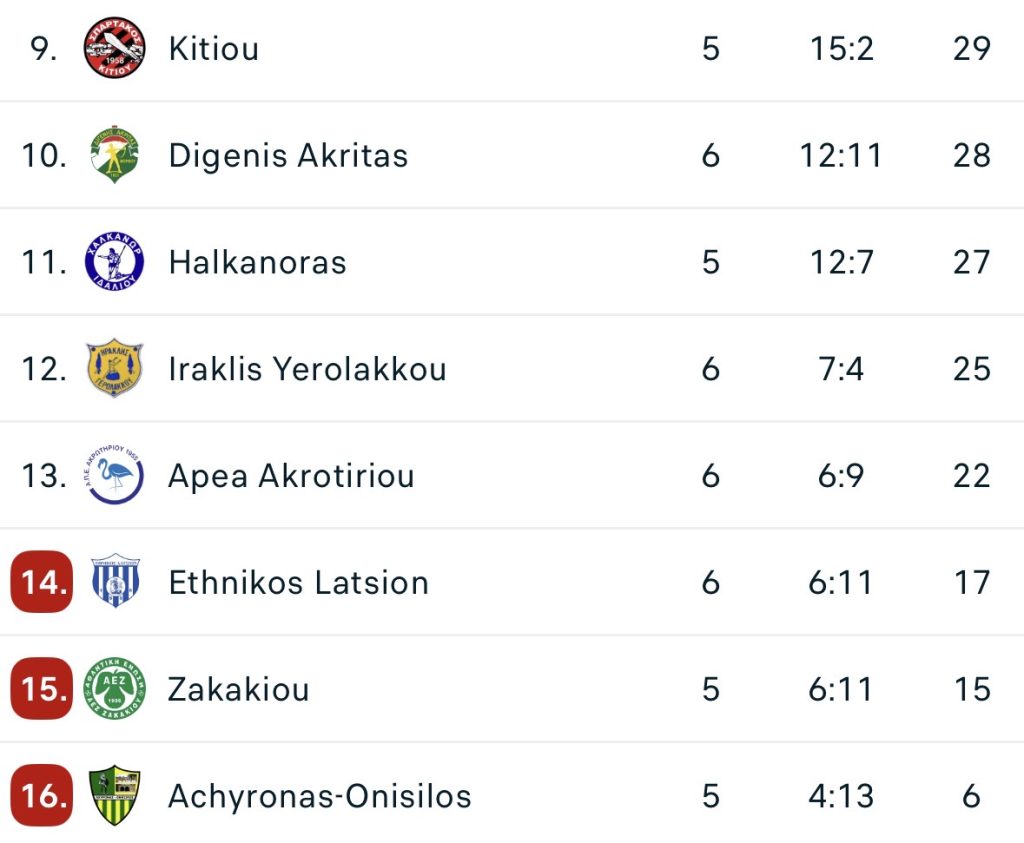Open the Zakakiou green circular logo
1024x843 pixels.
tap(114, 689)
